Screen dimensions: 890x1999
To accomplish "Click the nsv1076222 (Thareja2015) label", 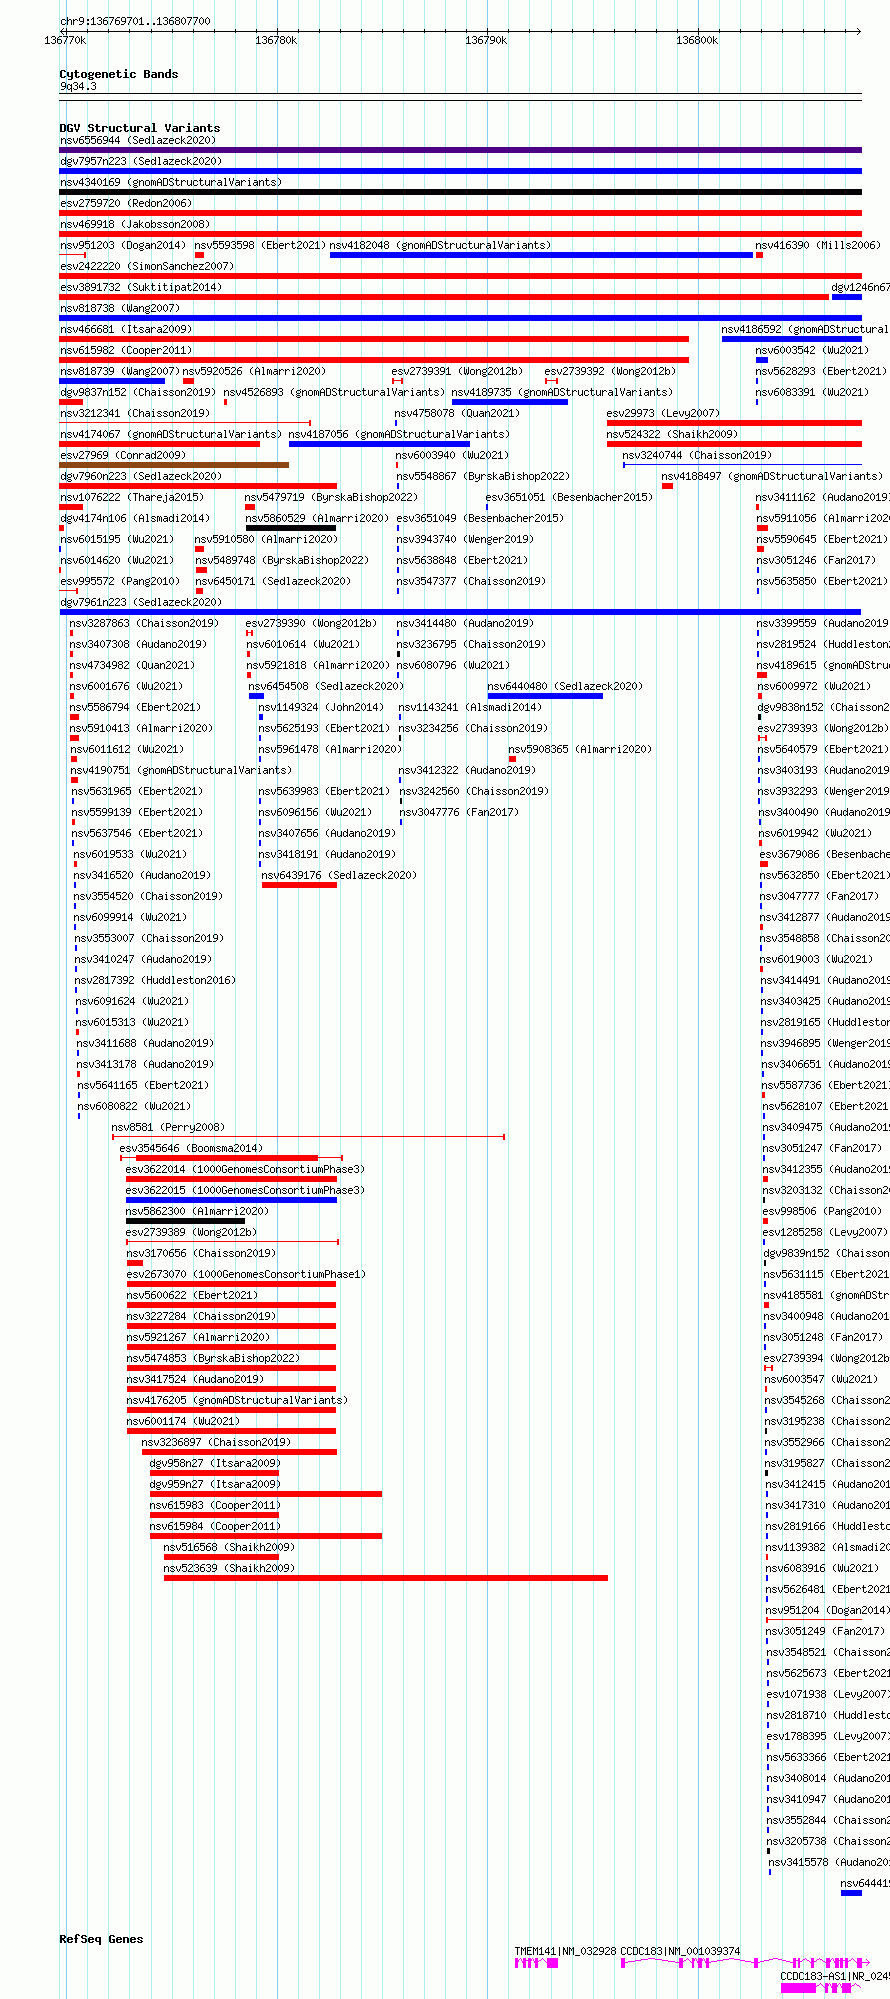I will click(x=132, y=497).
